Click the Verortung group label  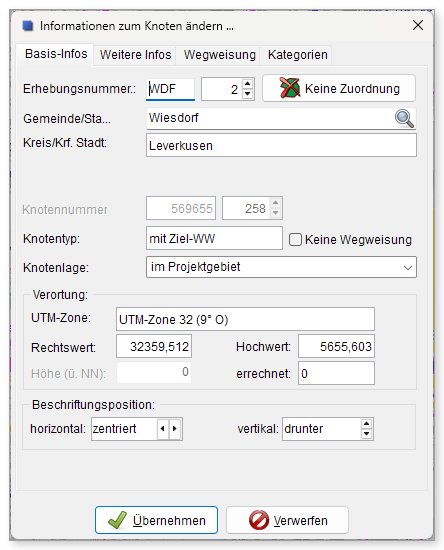(x=60, y=295)
